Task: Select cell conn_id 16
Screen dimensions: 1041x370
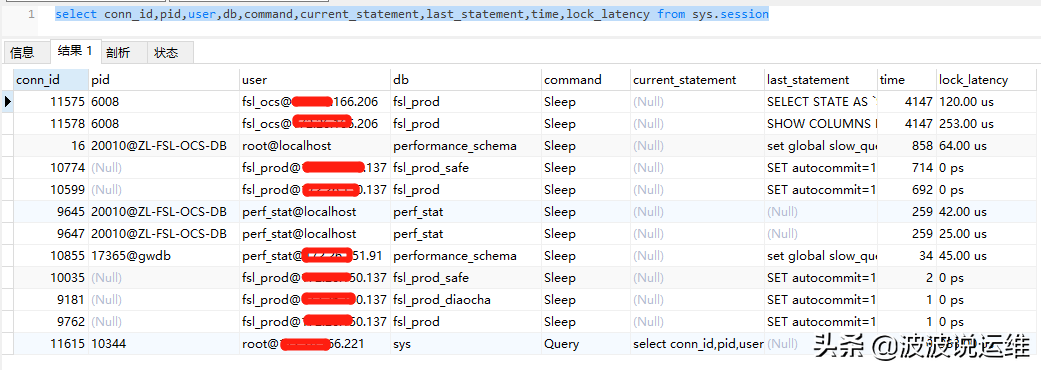Action: 51,145
